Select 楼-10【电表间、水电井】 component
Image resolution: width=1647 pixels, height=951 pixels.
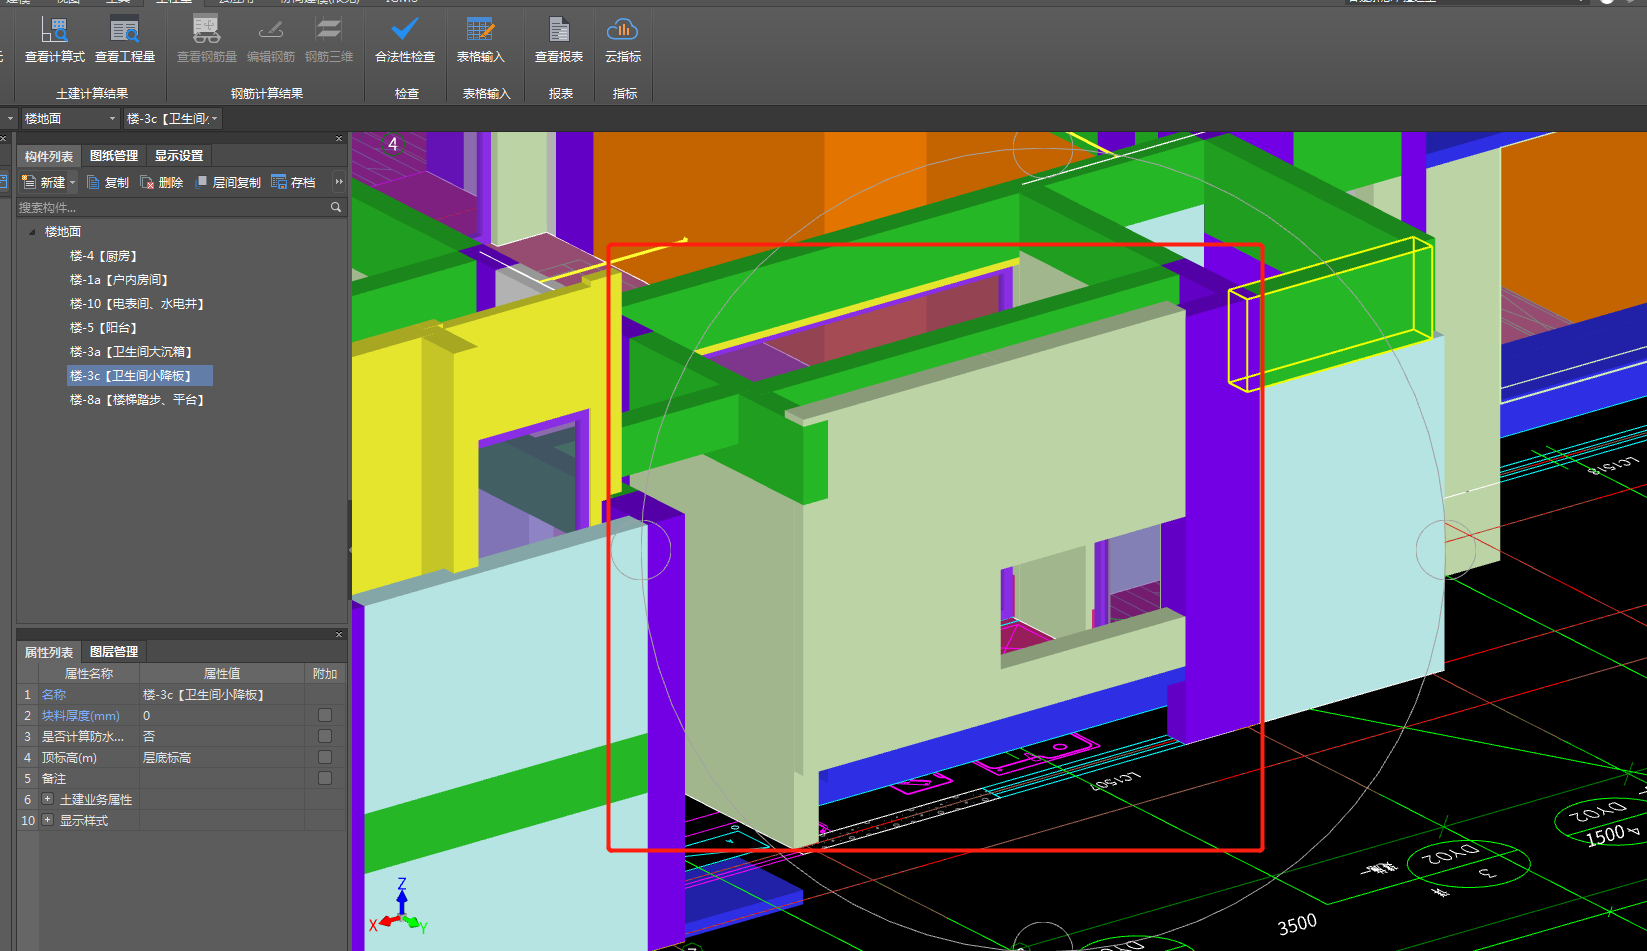click(x=137, y=304)
